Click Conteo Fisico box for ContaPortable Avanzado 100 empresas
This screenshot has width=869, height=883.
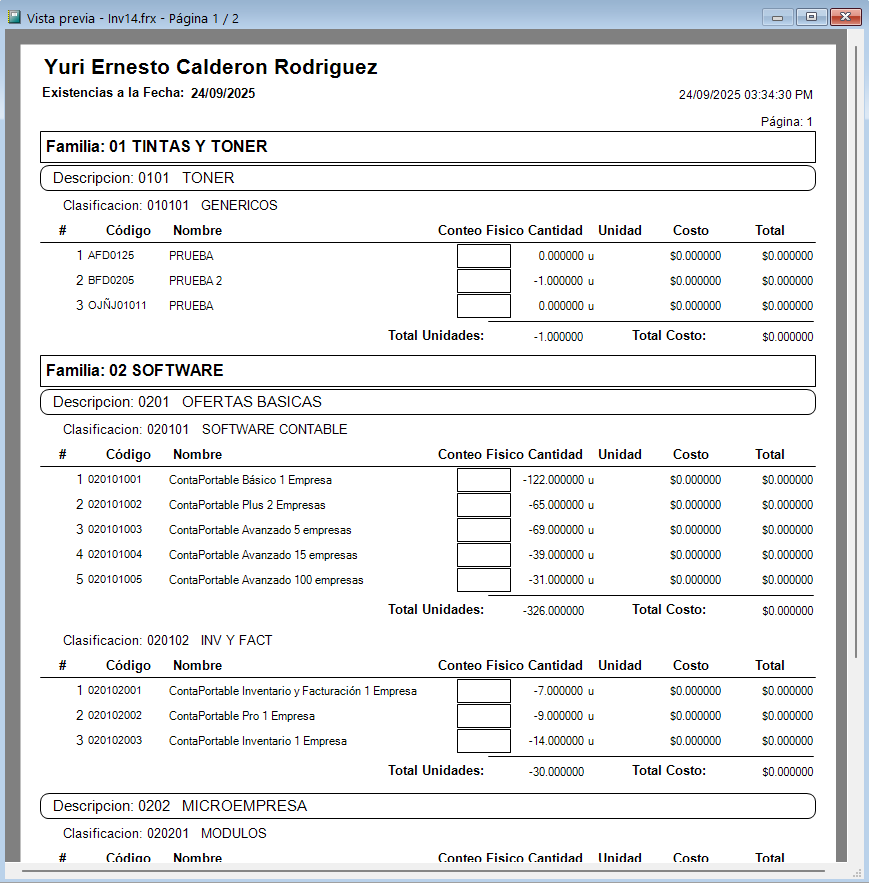coord(484,579)
